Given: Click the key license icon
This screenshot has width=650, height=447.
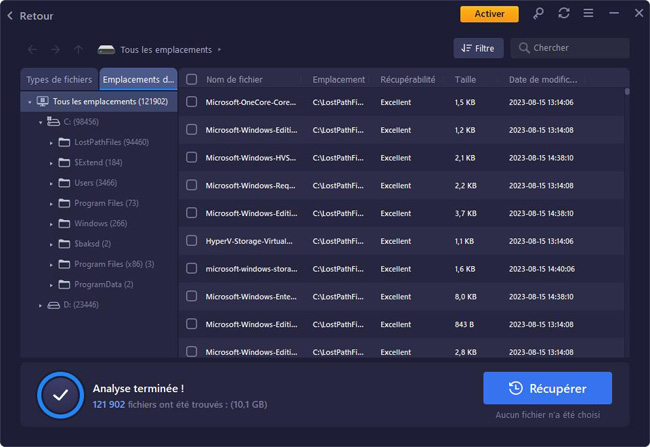Looking at the screenshot, I should click(538, 14).
